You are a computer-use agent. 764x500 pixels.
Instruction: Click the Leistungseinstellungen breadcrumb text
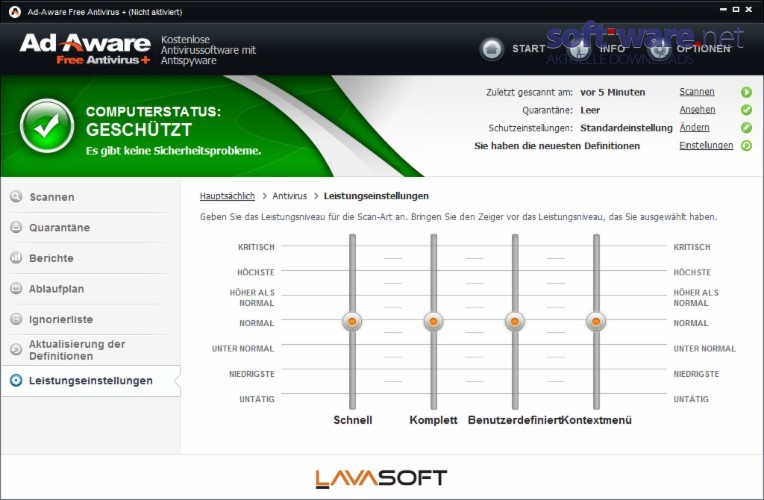click(376, 196)
